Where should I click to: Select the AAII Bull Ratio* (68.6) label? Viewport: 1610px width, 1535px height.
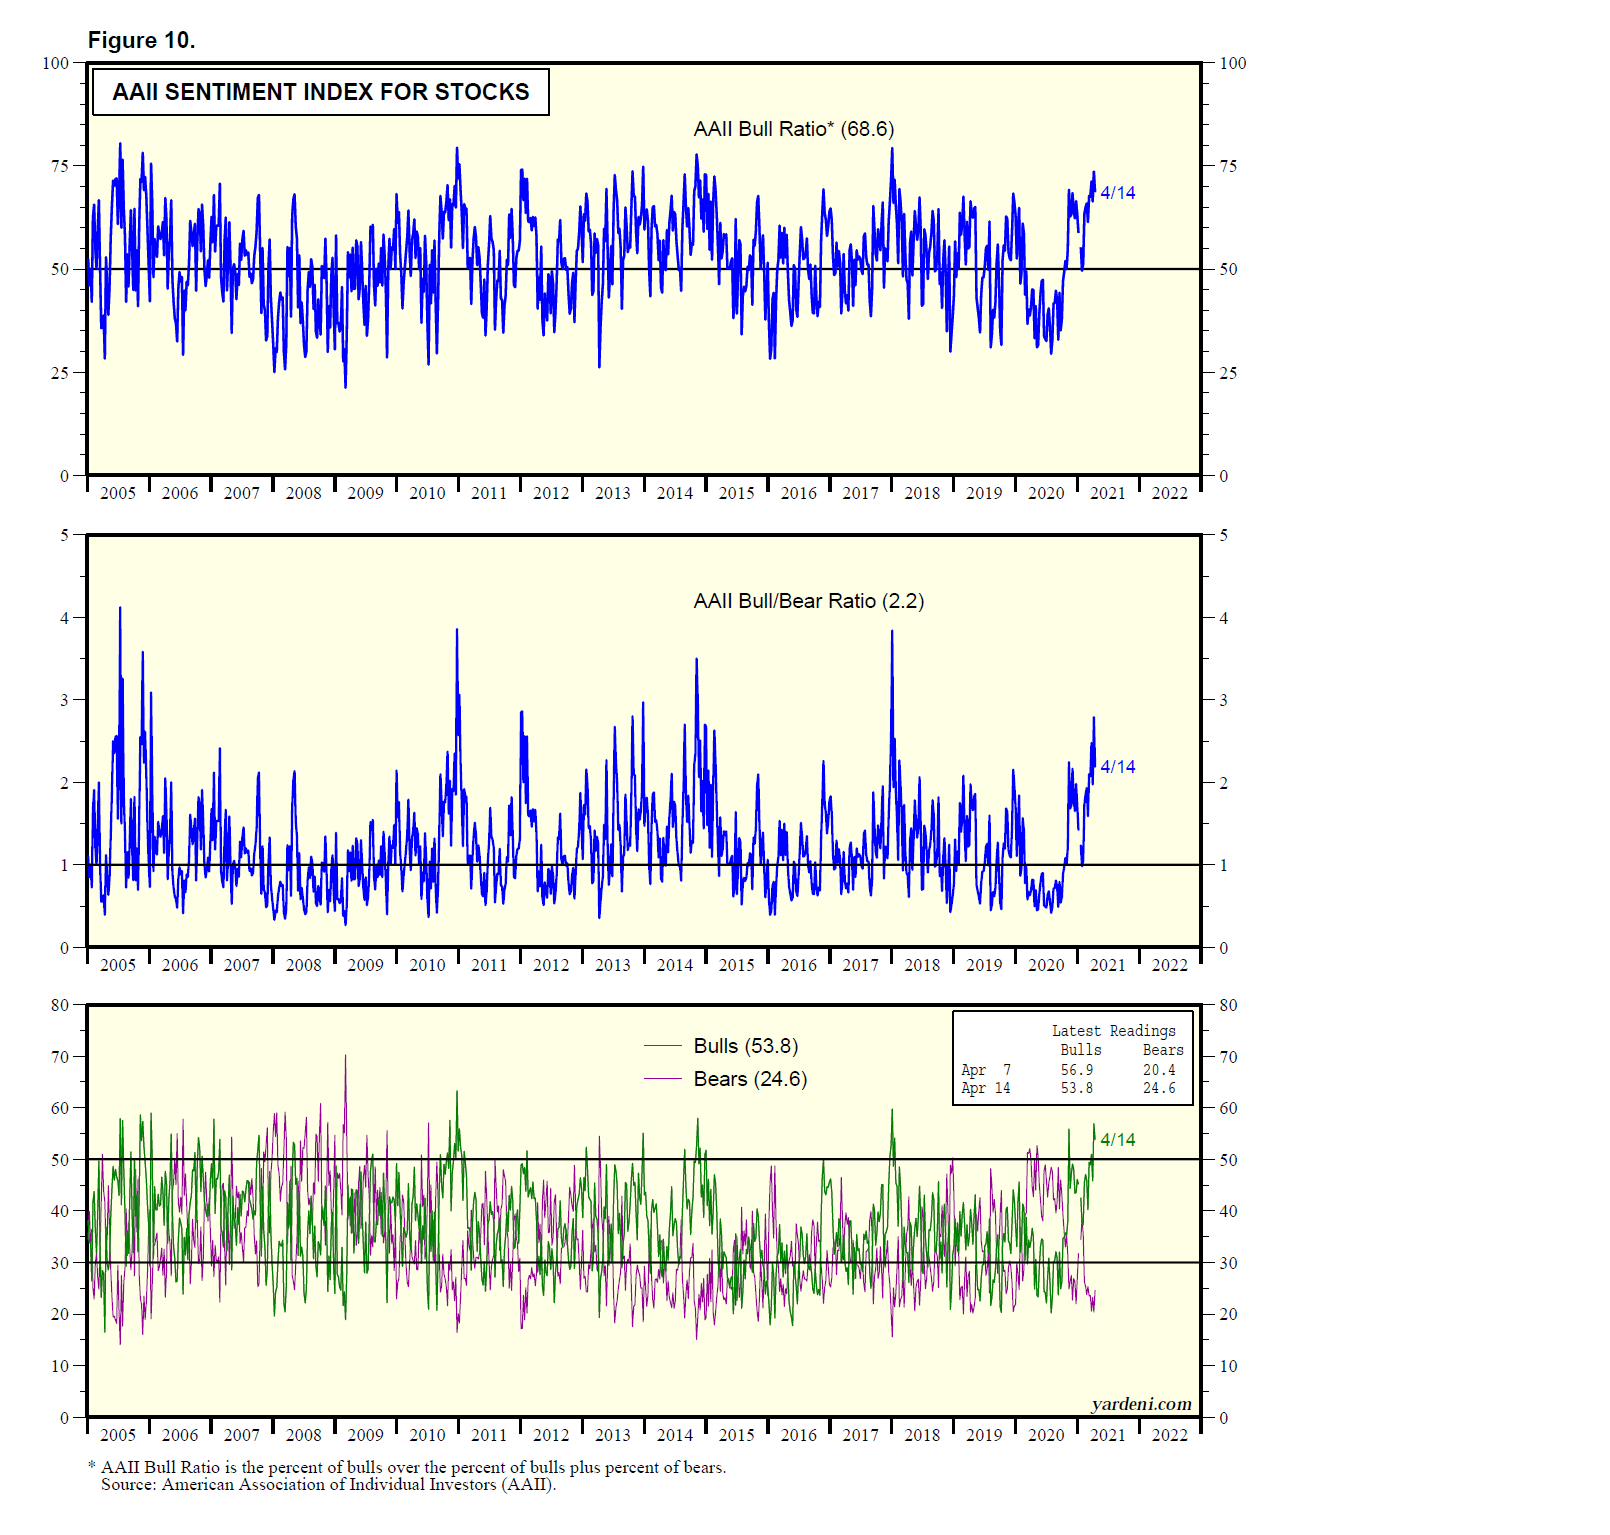click(793, 129)
